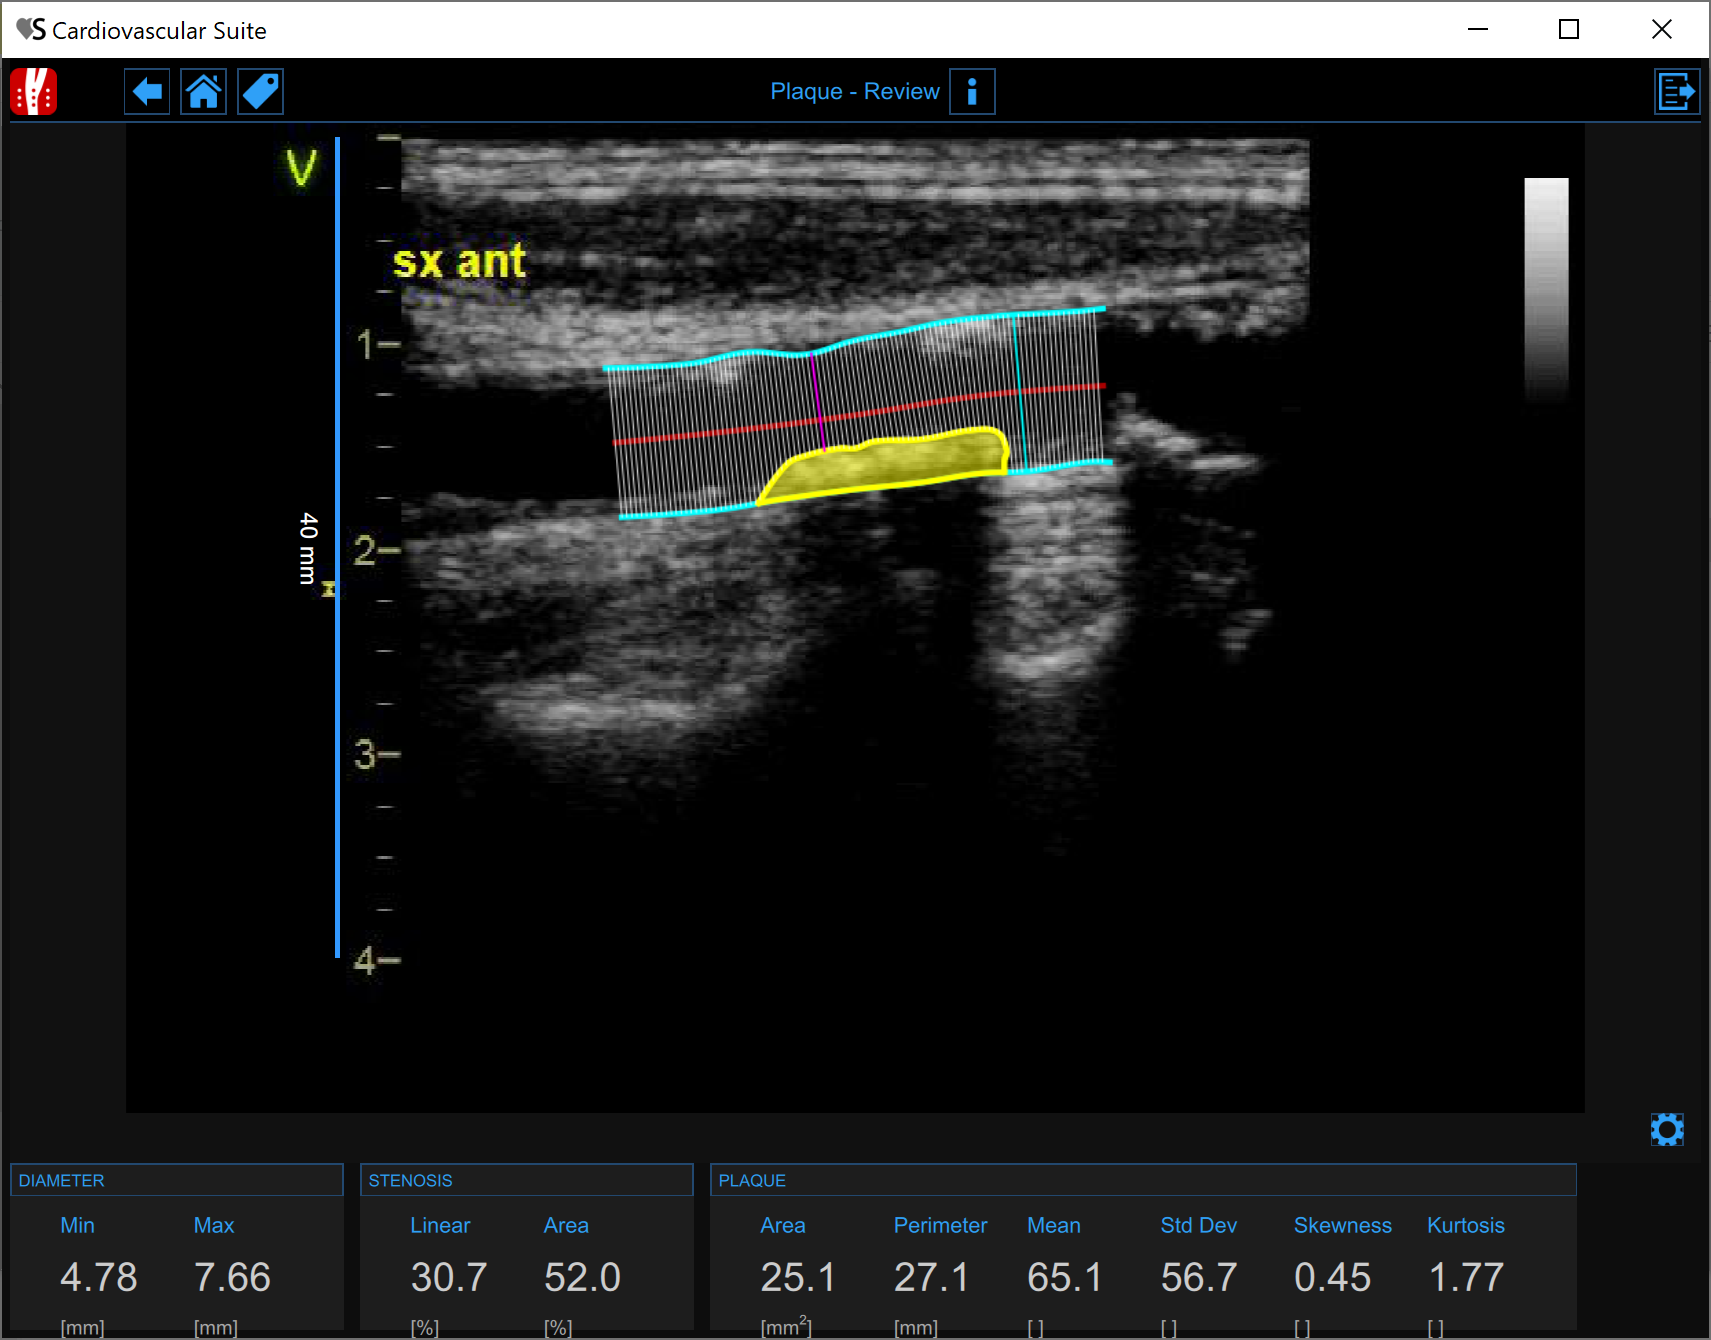The height and width of the screenshot is (1340, 1711).
Task: Click the Min diameter value 4.78
Action: (98, 1277)
